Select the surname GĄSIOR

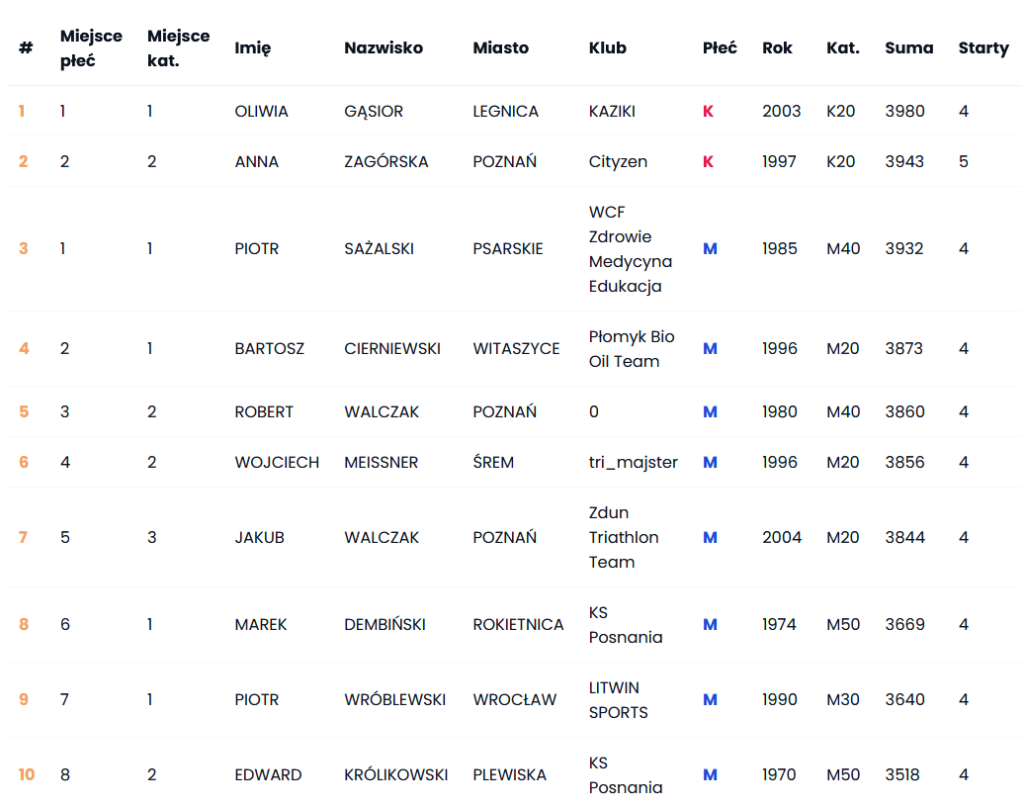[373, 111]
